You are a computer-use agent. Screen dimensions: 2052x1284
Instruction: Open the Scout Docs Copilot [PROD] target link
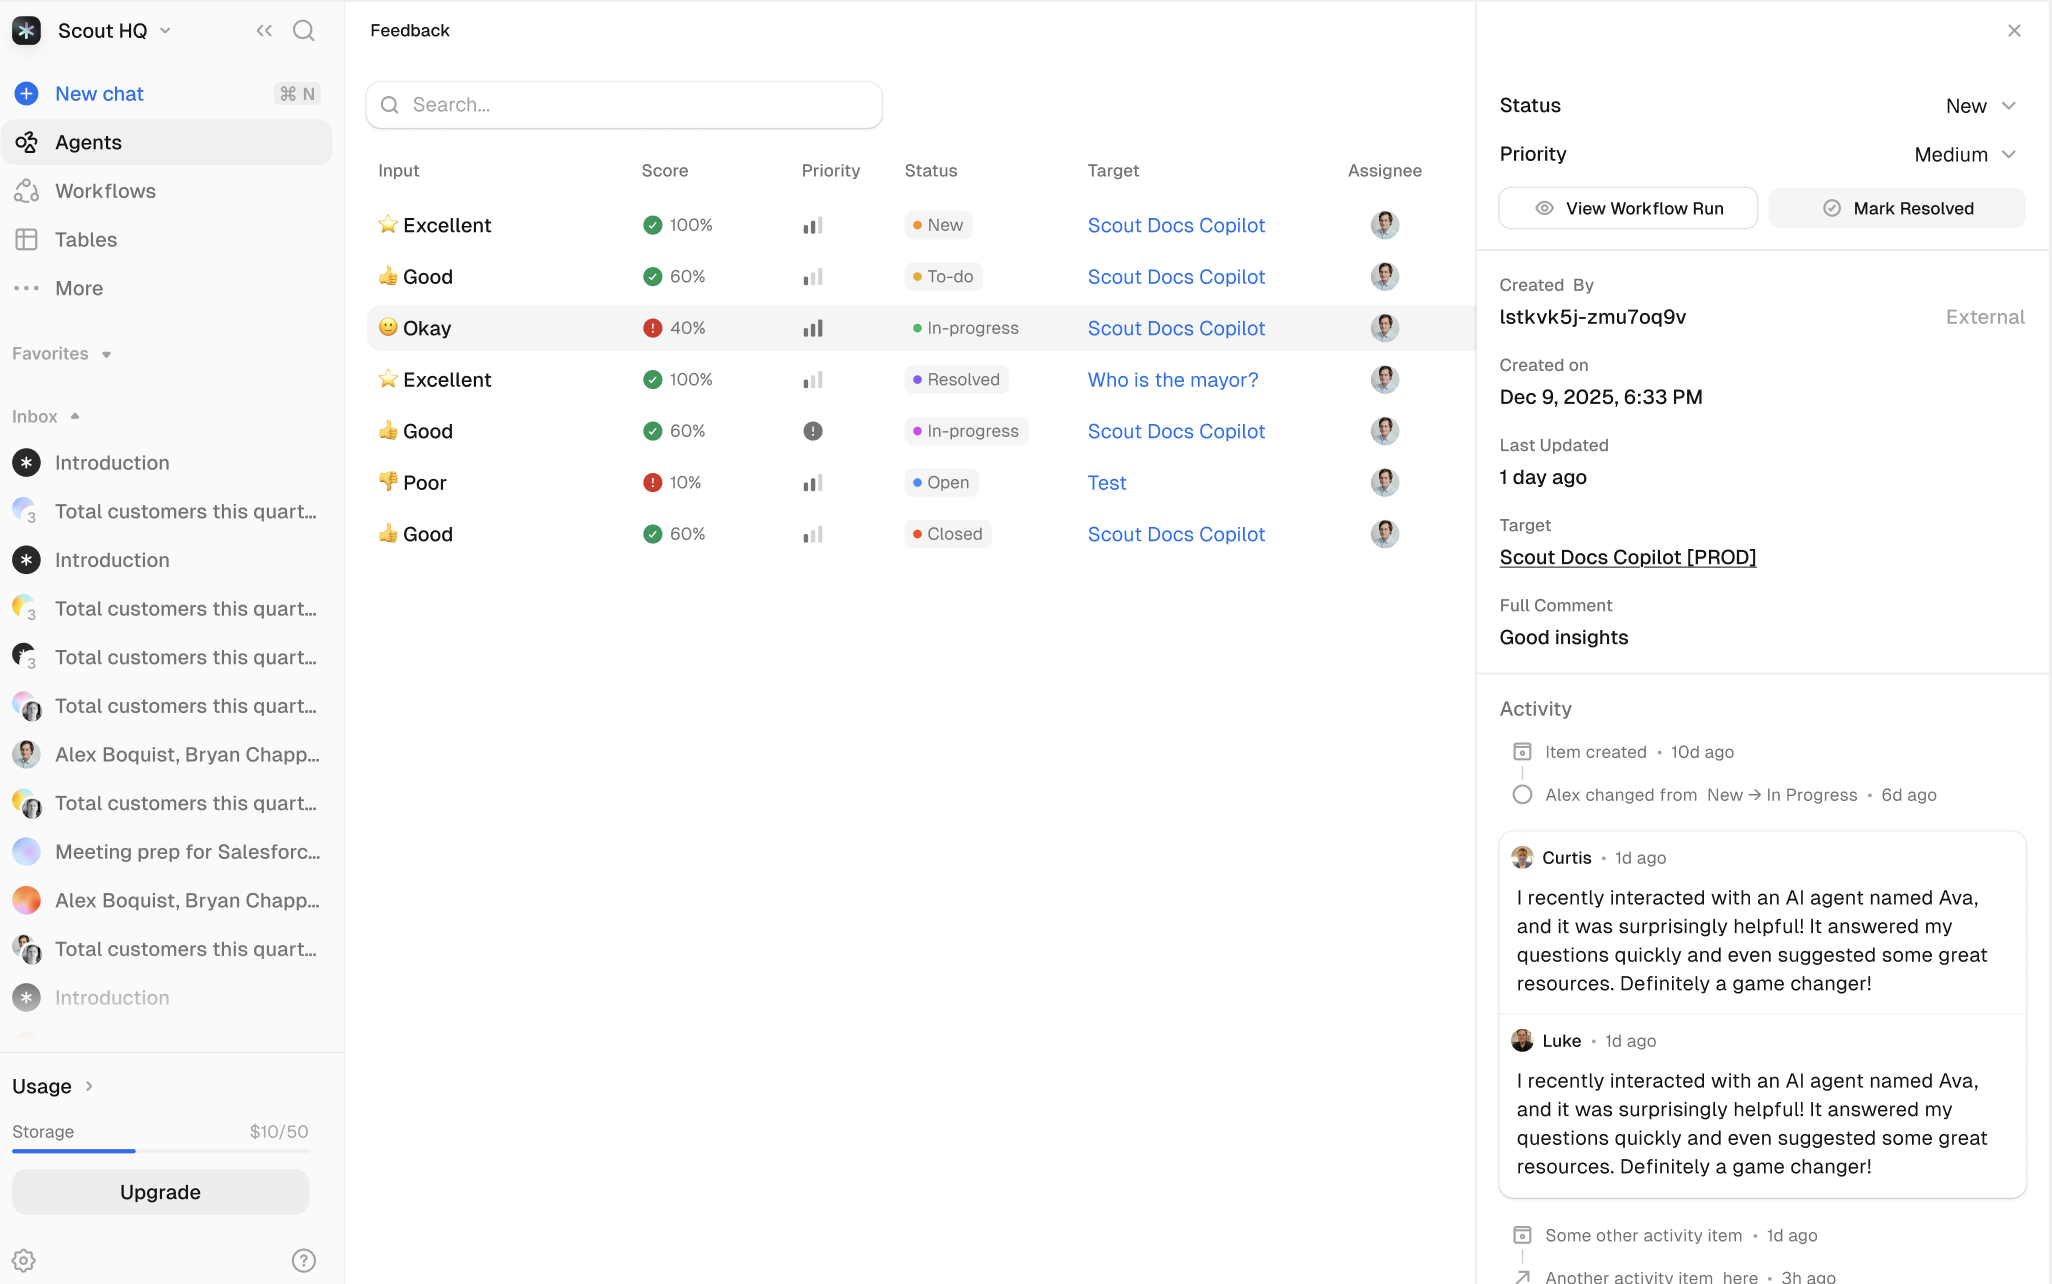(x=1628, y=557)
